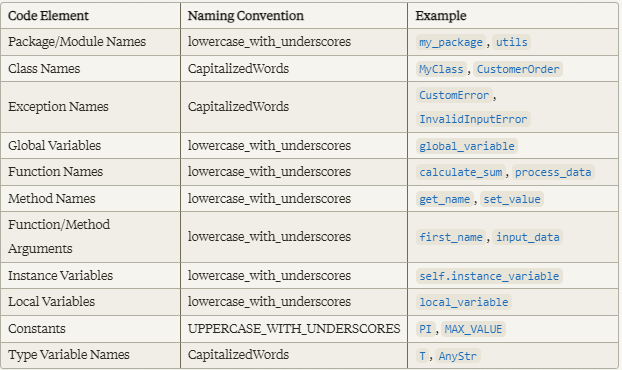Click the AnyStr type variable example
Viewport: 622px width, 370px height.
coord(457,356)
